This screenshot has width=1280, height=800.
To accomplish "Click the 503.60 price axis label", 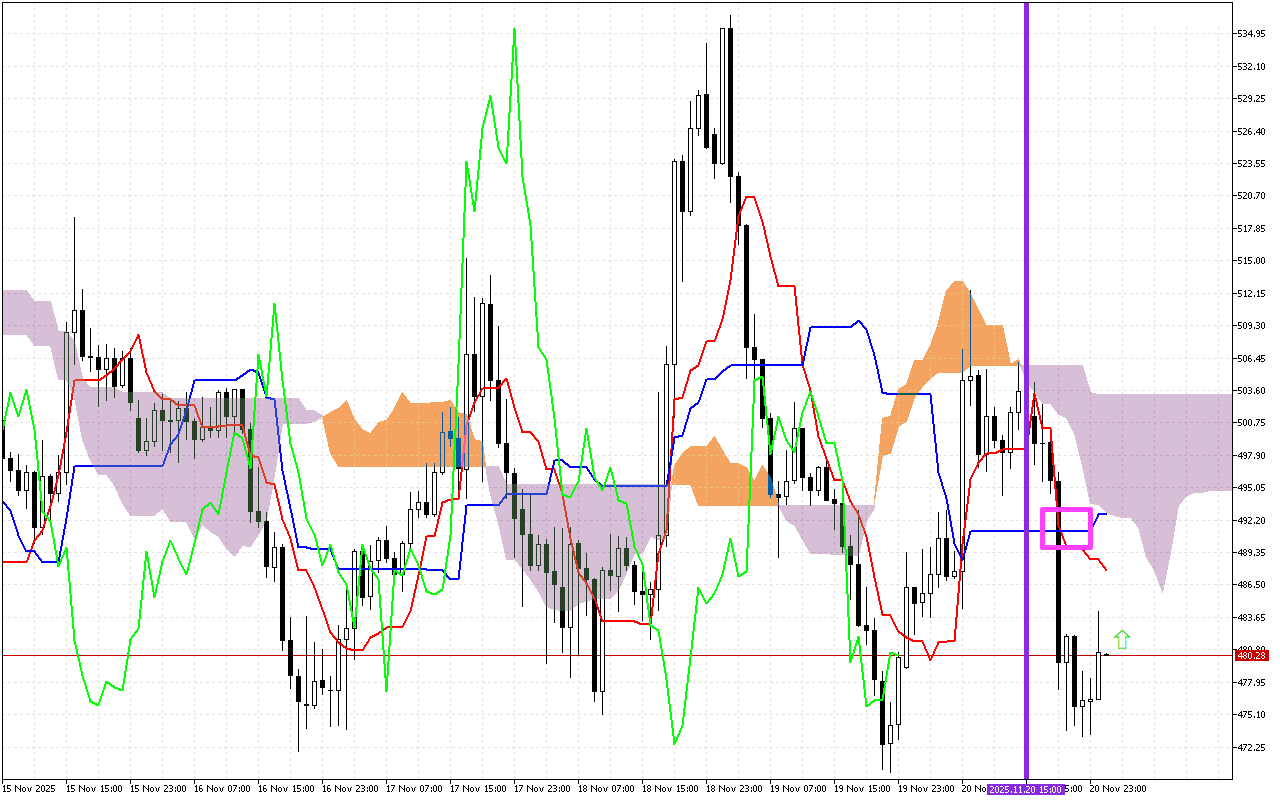I will (x=1252, y=391).
